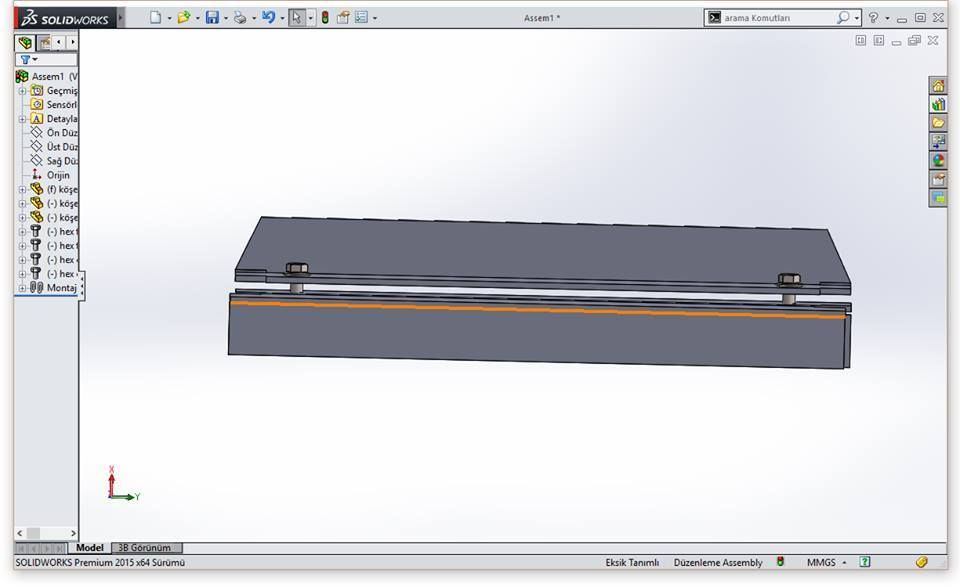Screen dimensions: 960x587
Task: Toggle rebuild status indicator in status bar
Action: (781, 562)
